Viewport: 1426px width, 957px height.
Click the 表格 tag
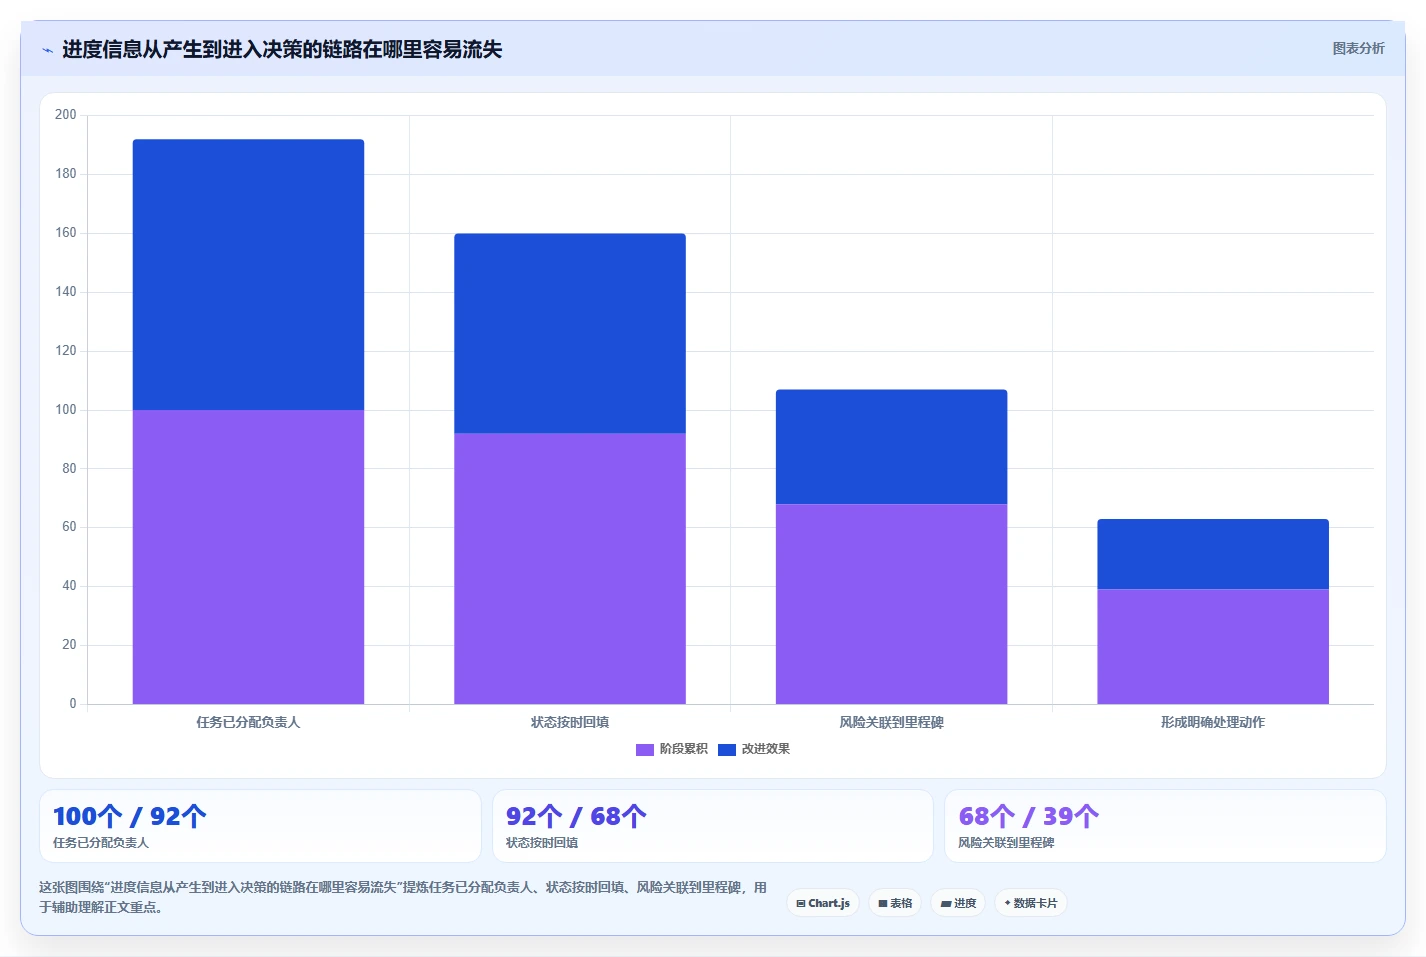[895, 903]
